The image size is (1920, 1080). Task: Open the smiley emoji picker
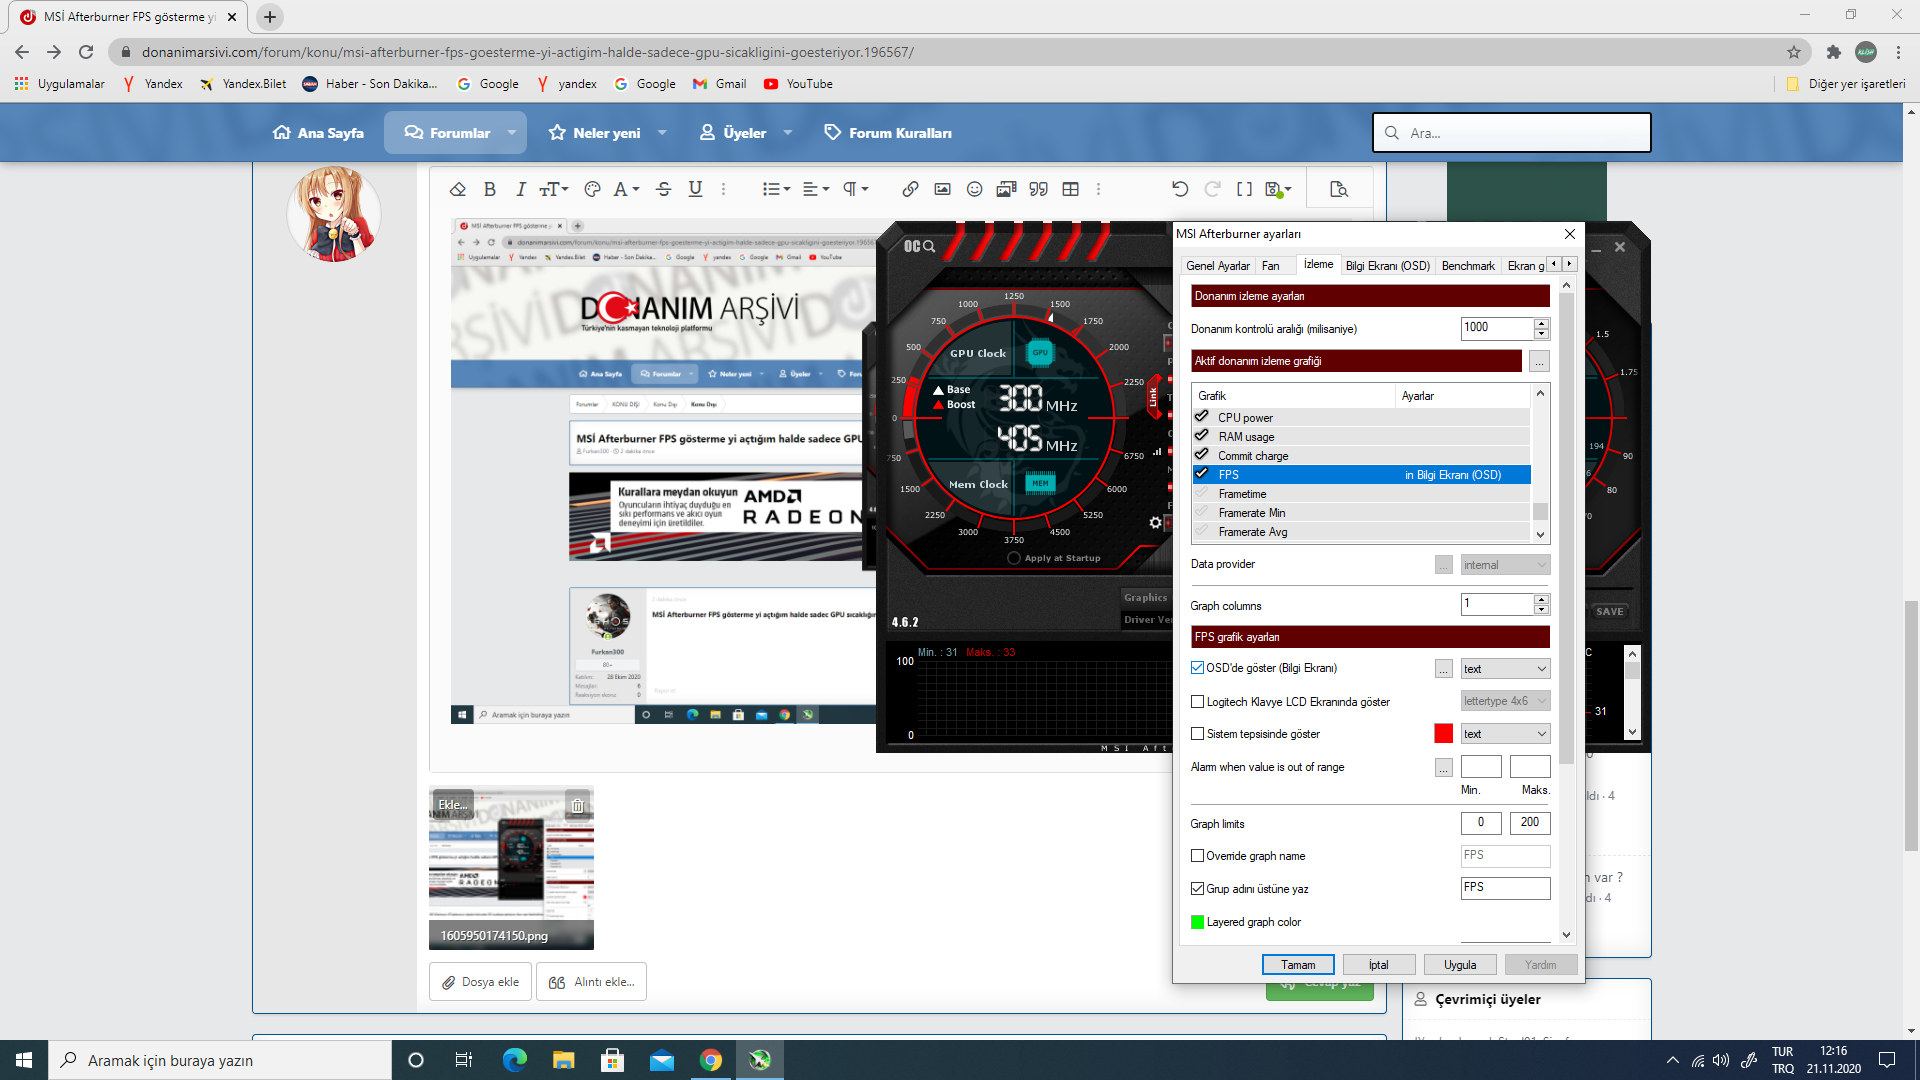(x=975, y=189)
